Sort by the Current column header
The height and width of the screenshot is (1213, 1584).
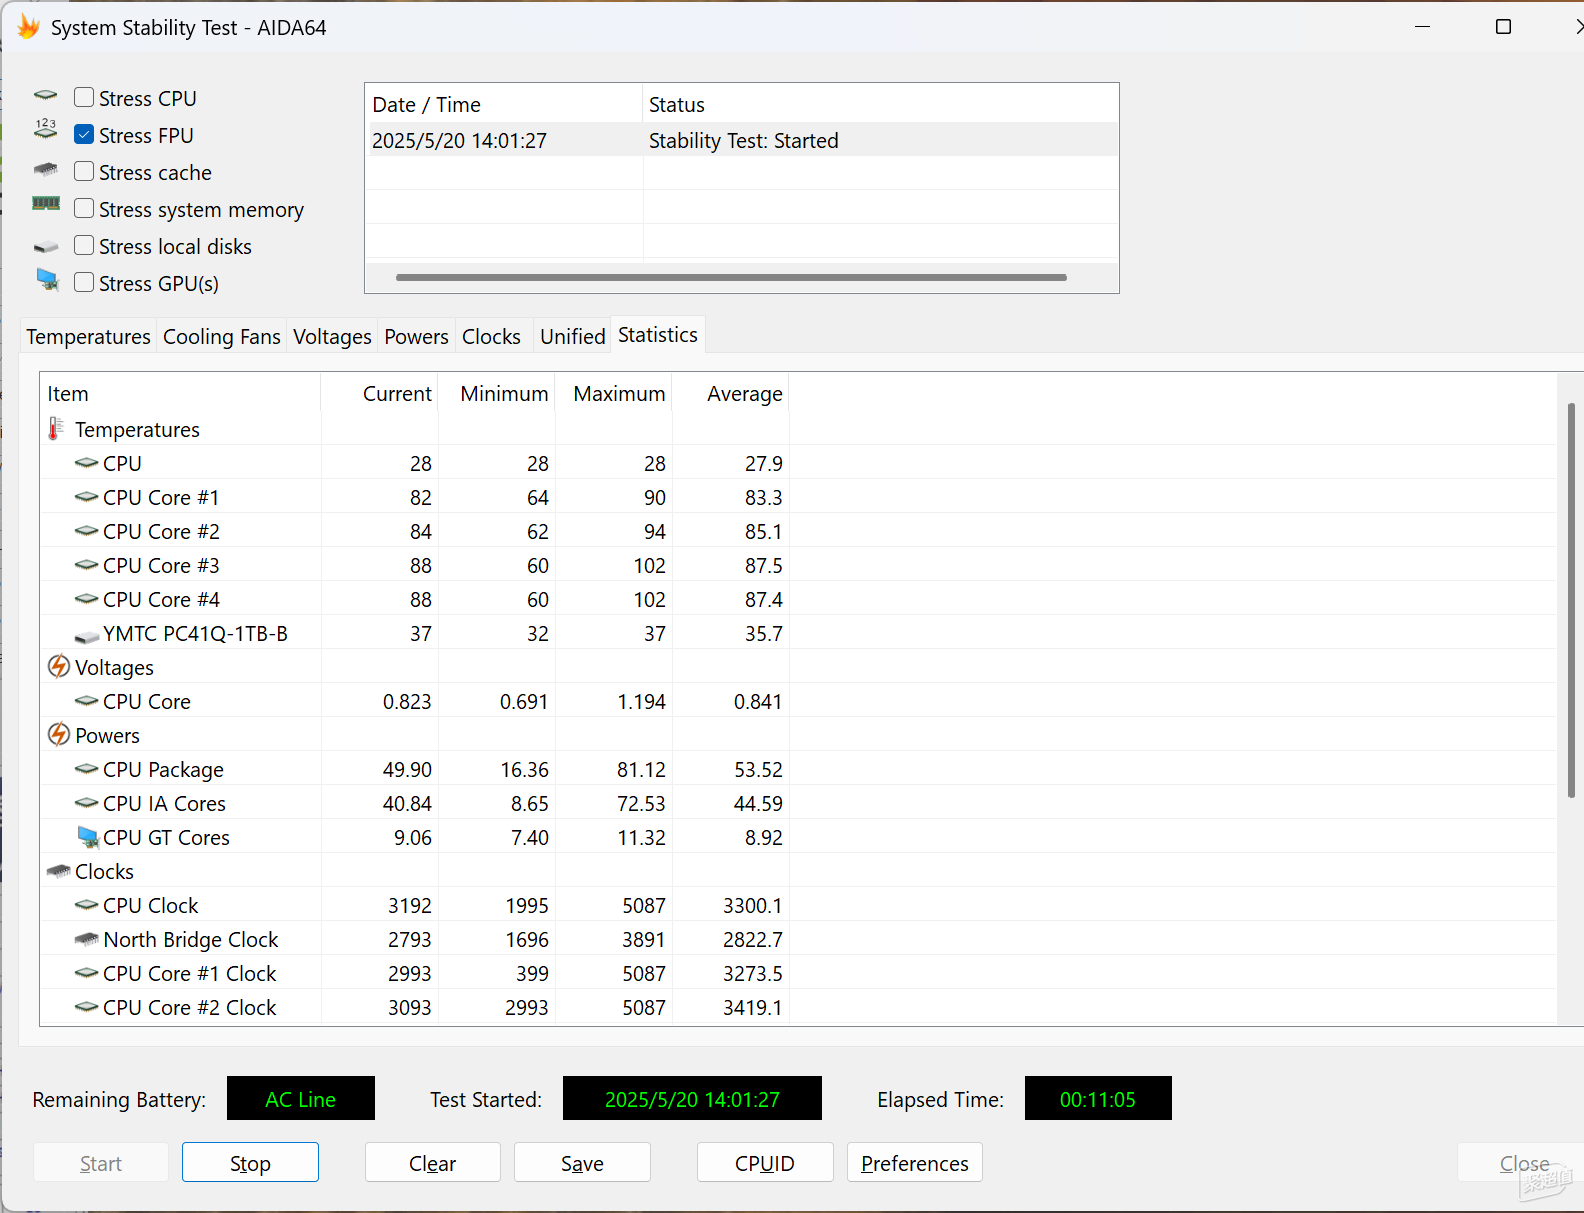coord(379,393)
